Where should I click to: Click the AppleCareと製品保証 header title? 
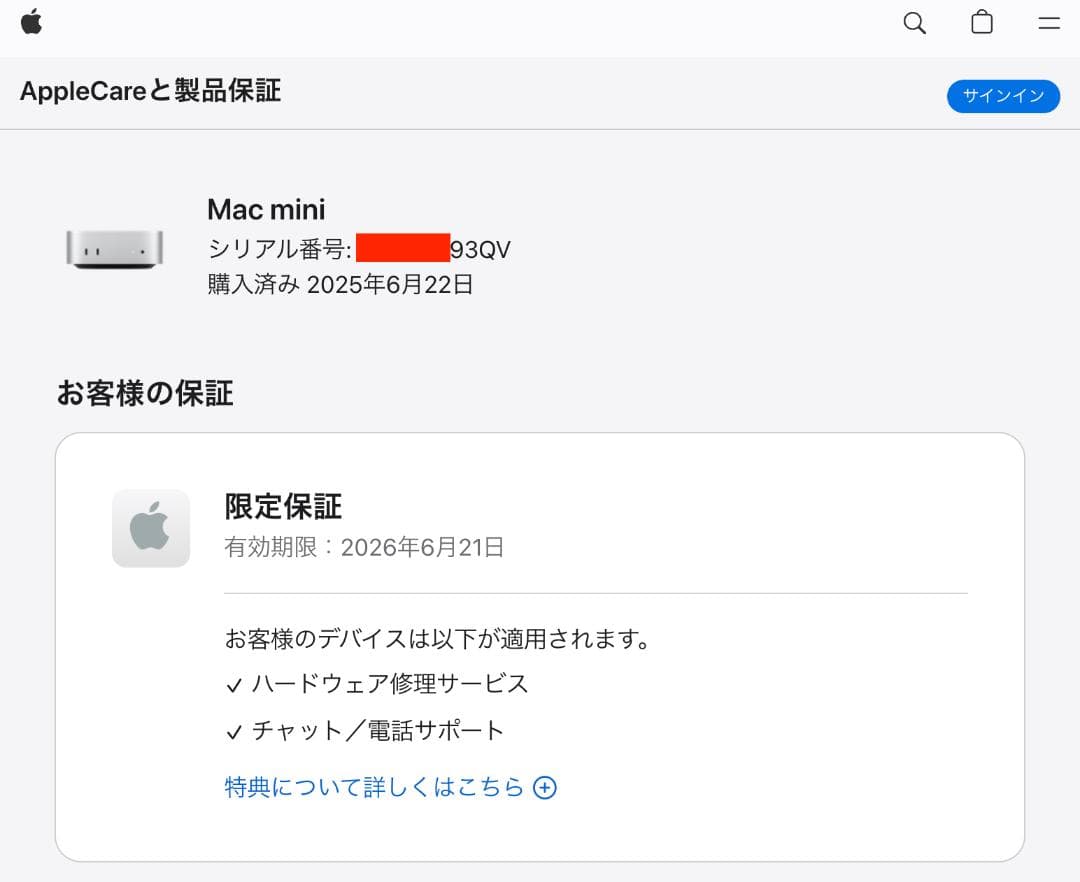click(149, 91)
